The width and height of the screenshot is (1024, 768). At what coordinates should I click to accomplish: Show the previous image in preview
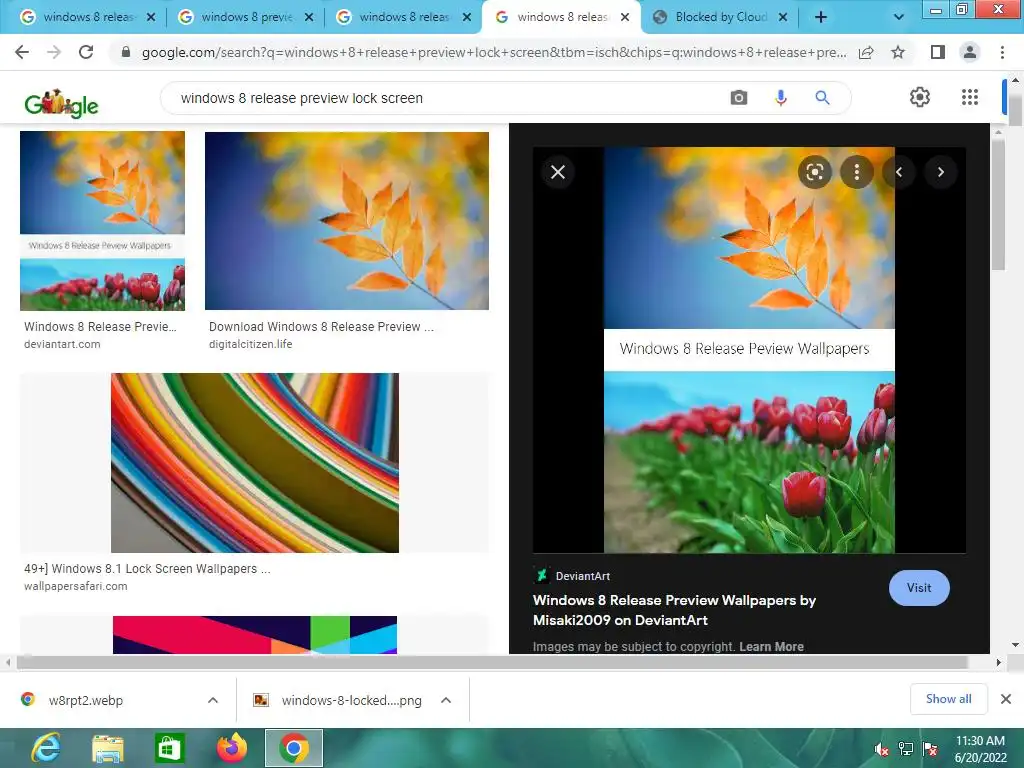[x=899, y=172]
